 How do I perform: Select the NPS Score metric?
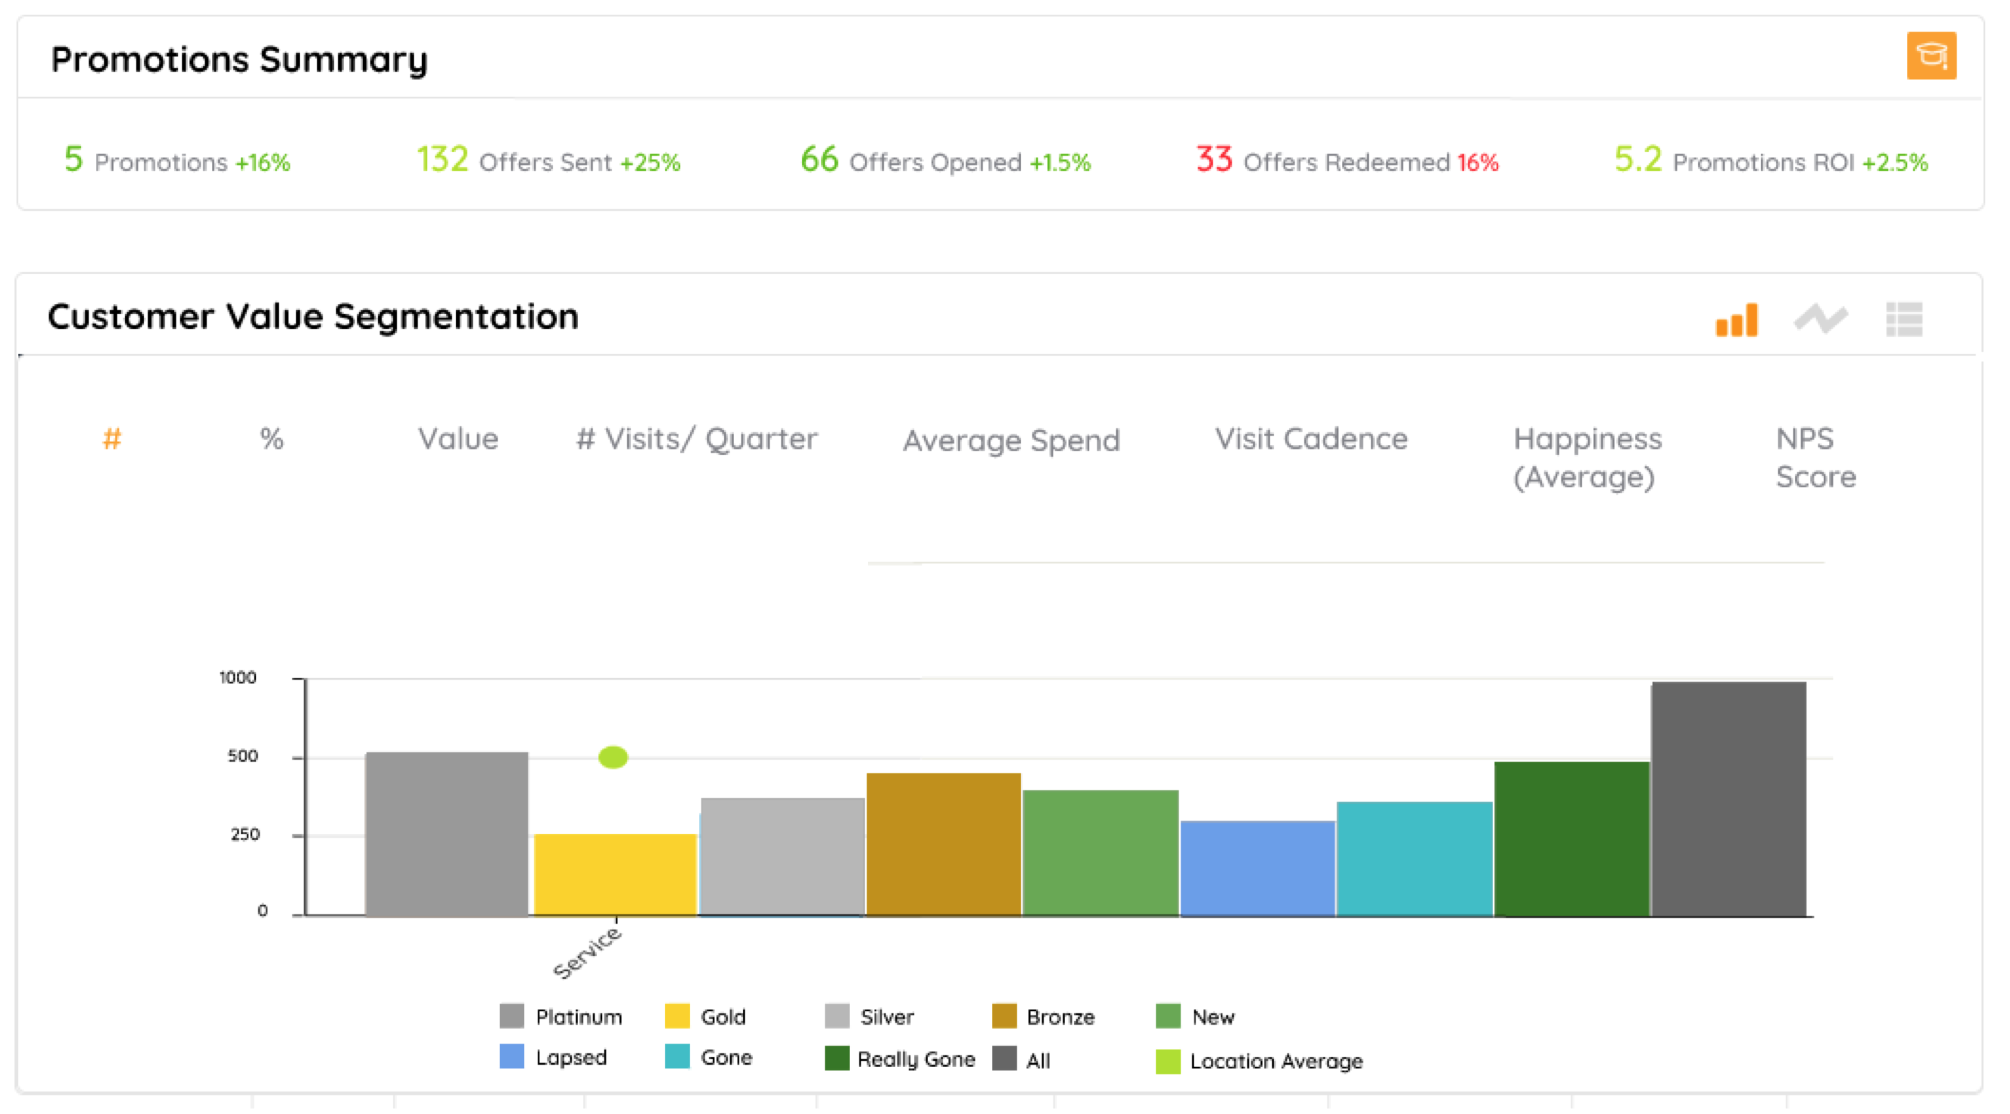(1814, 457)
